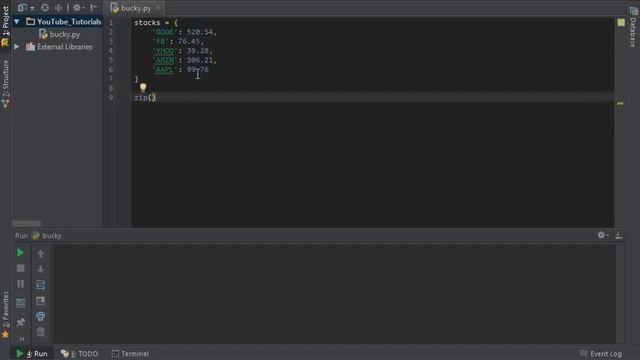Open the Project panel settings gear
Screen dimensions: 640x360
click(x=77, y=7)
